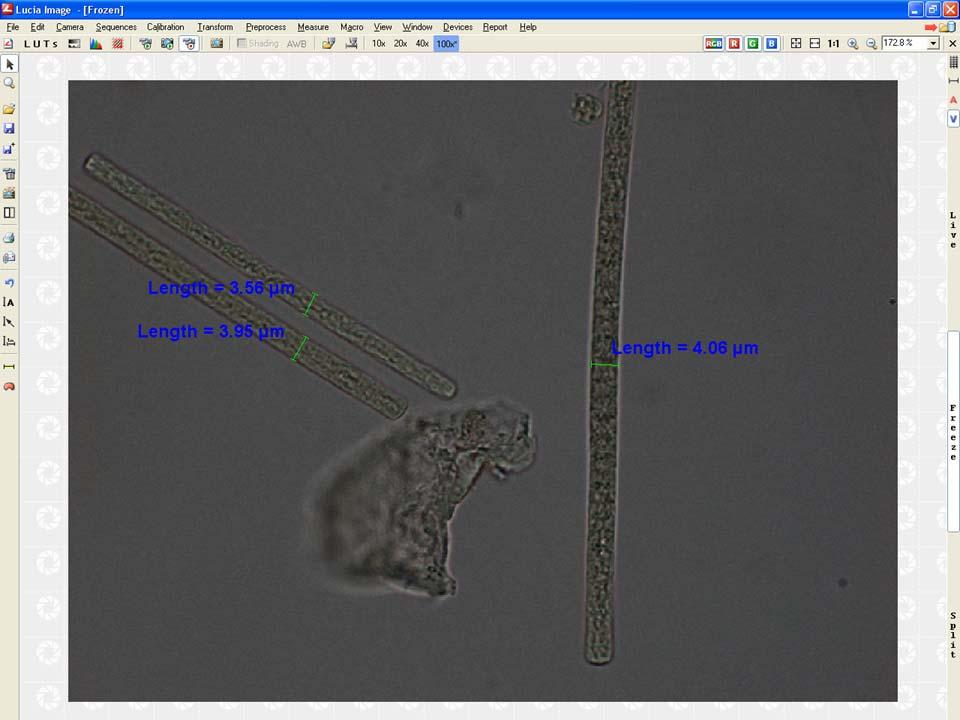Screen dimensions: 960x720
Task: Toggle the blue B channel
Action: point(771,43)
